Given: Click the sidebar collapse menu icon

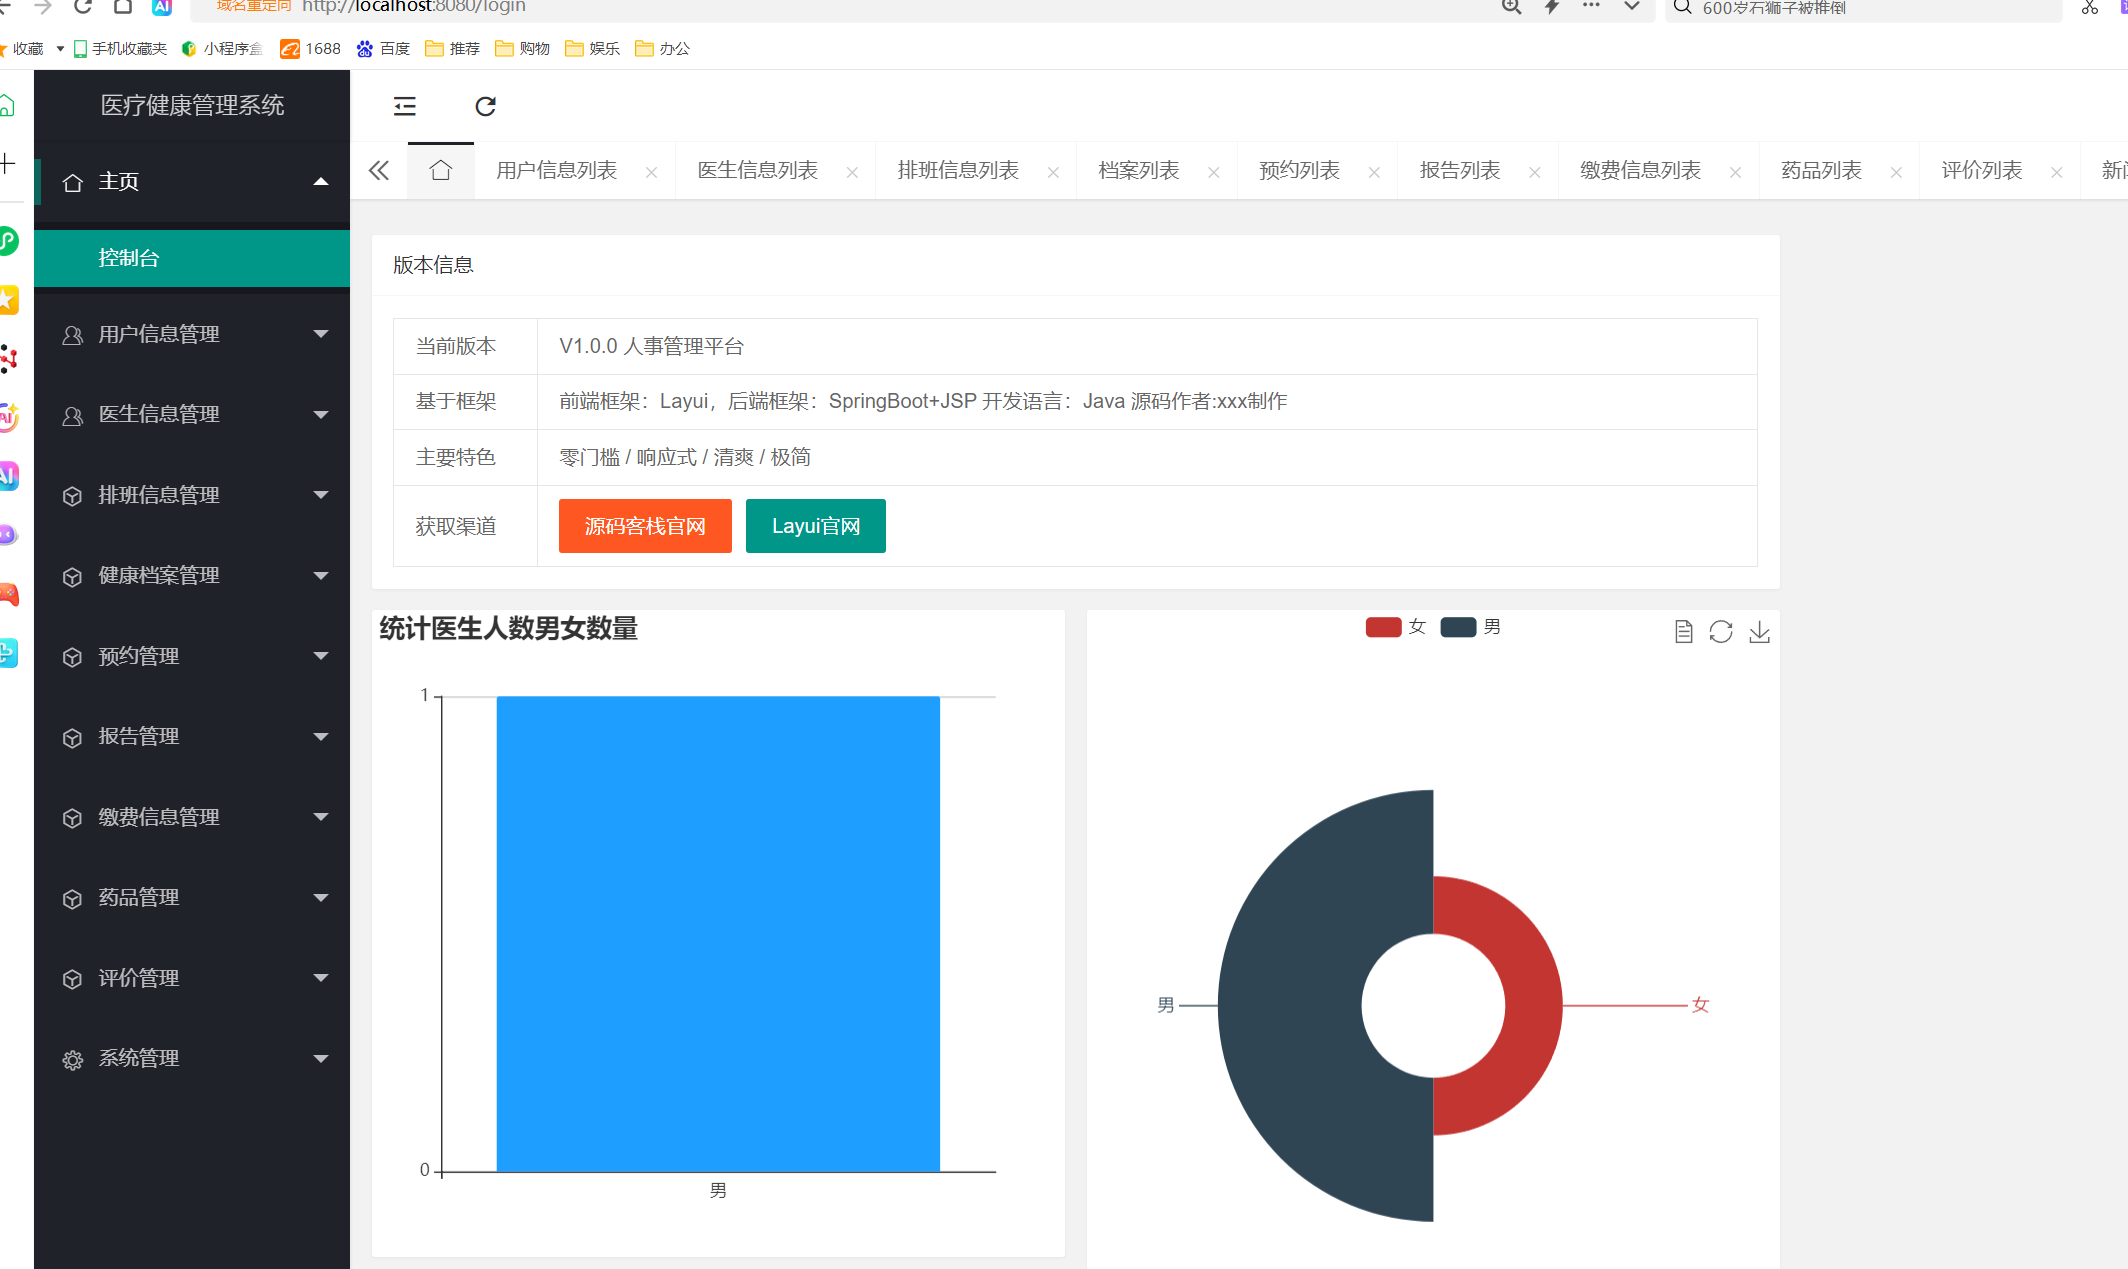Looking at the screenshot, I should [x=404, y=106].
